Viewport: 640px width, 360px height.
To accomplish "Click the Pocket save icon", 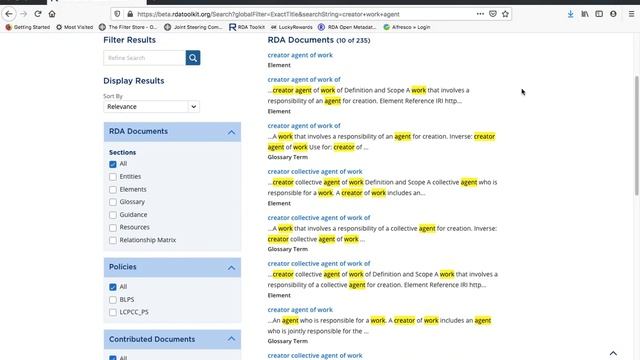I will 493,14.
